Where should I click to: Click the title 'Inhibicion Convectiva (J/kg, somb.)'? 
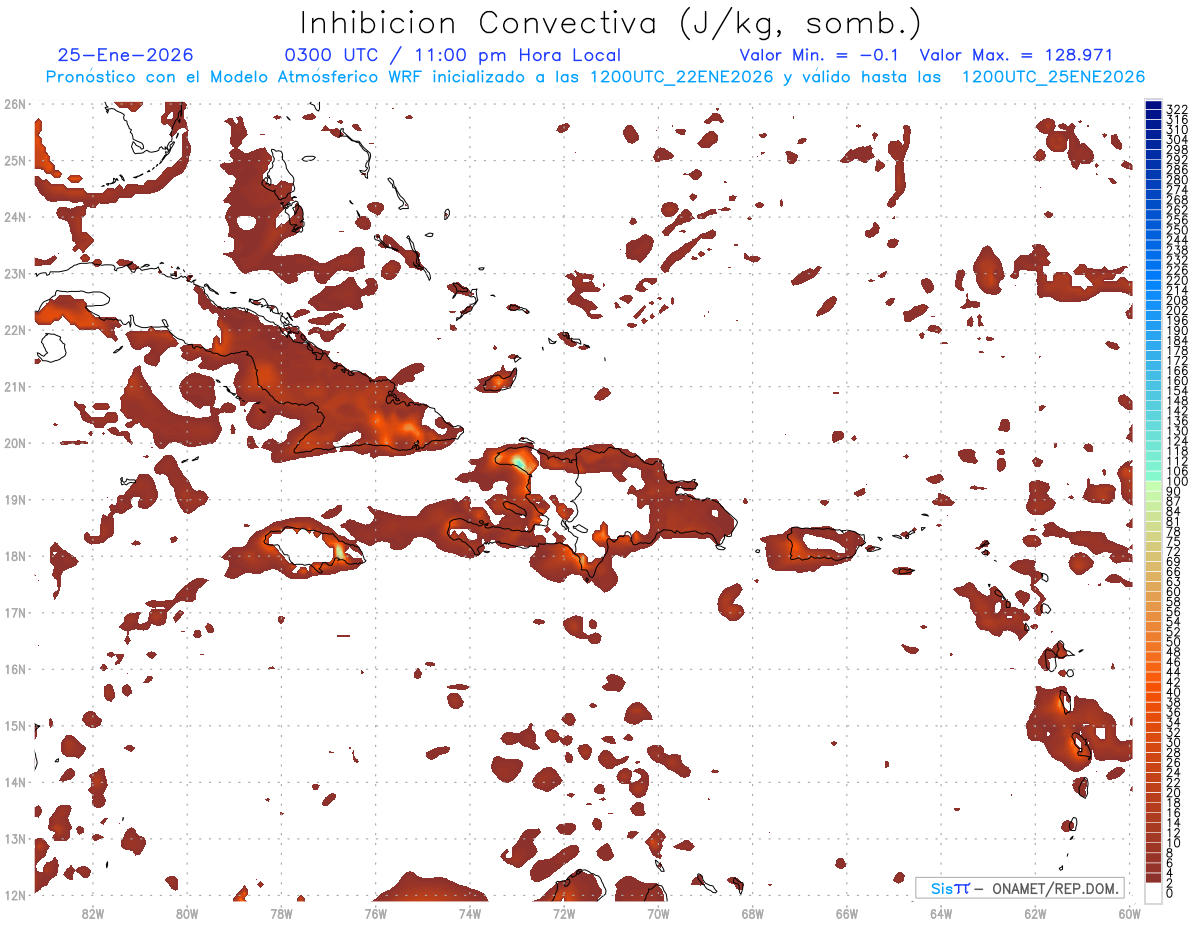click(611, 23)
